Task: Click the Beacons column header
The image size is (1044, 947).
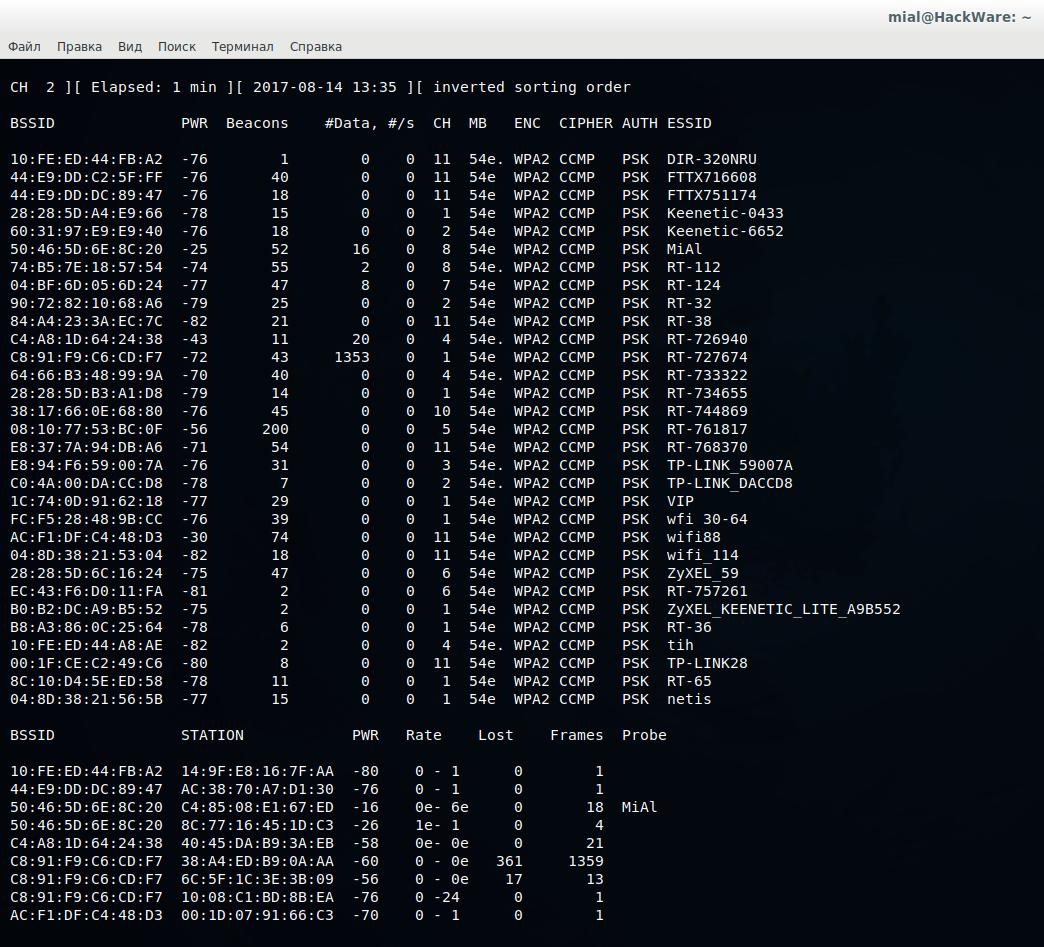Action: (x=257, y=123)
